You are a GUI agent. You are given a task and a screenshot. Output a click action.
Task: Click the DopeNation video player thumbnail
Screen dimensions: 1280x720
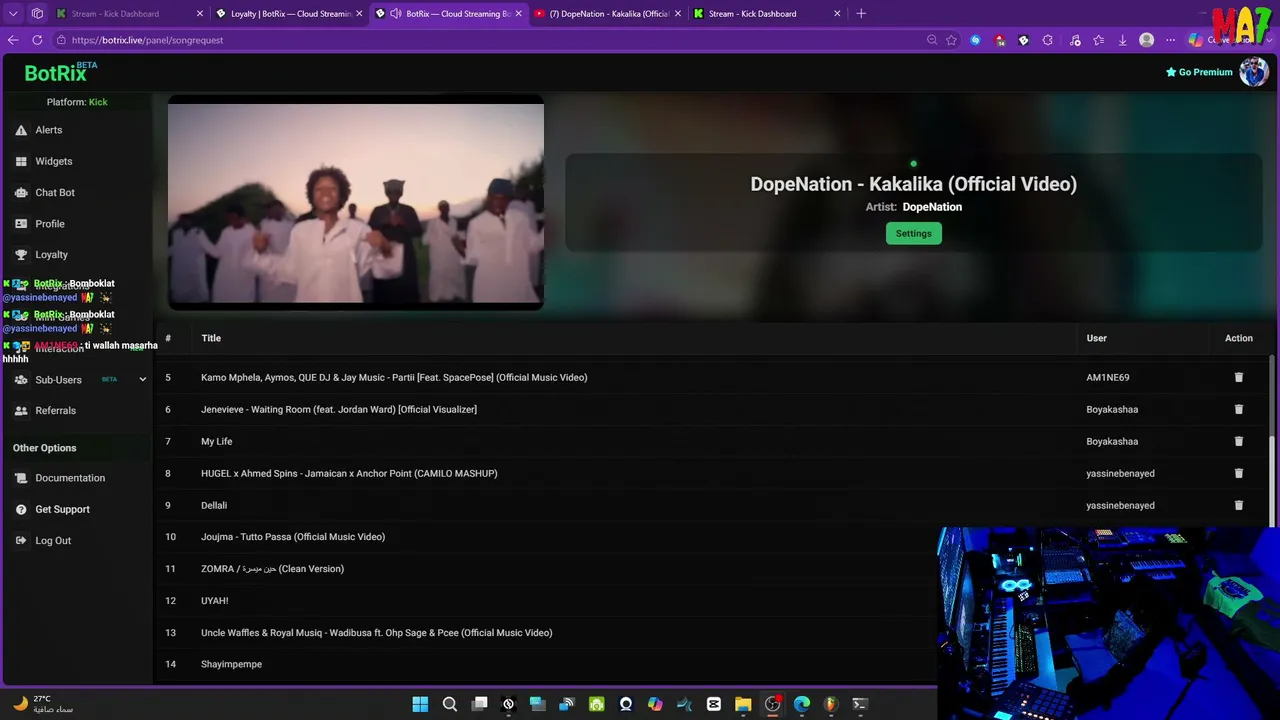pos(356,203)
